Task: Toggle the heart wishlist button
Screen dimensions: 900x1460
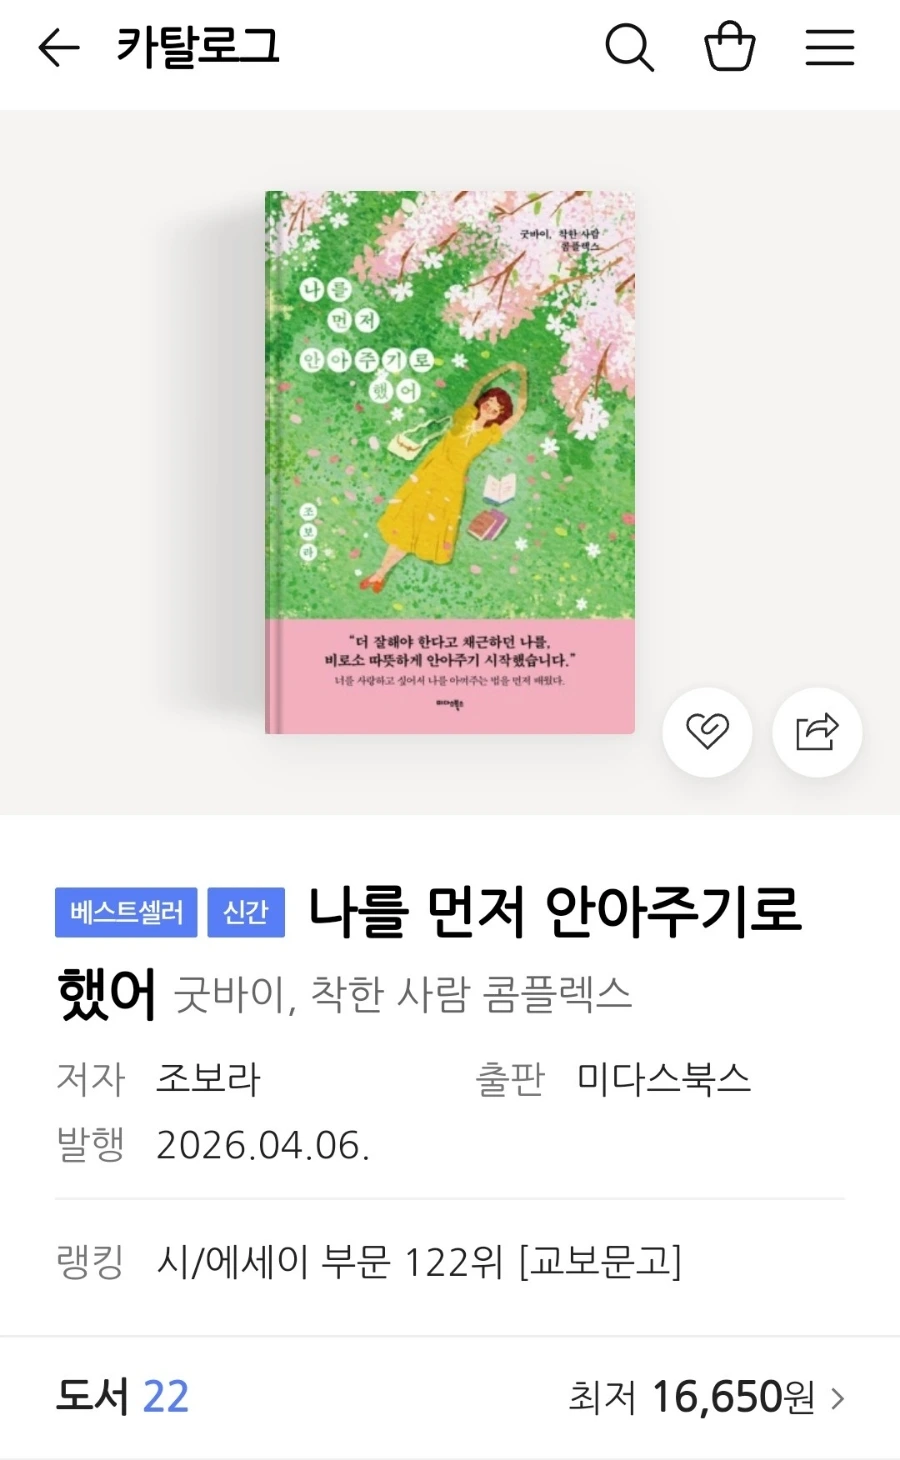Action: point(707,732)
